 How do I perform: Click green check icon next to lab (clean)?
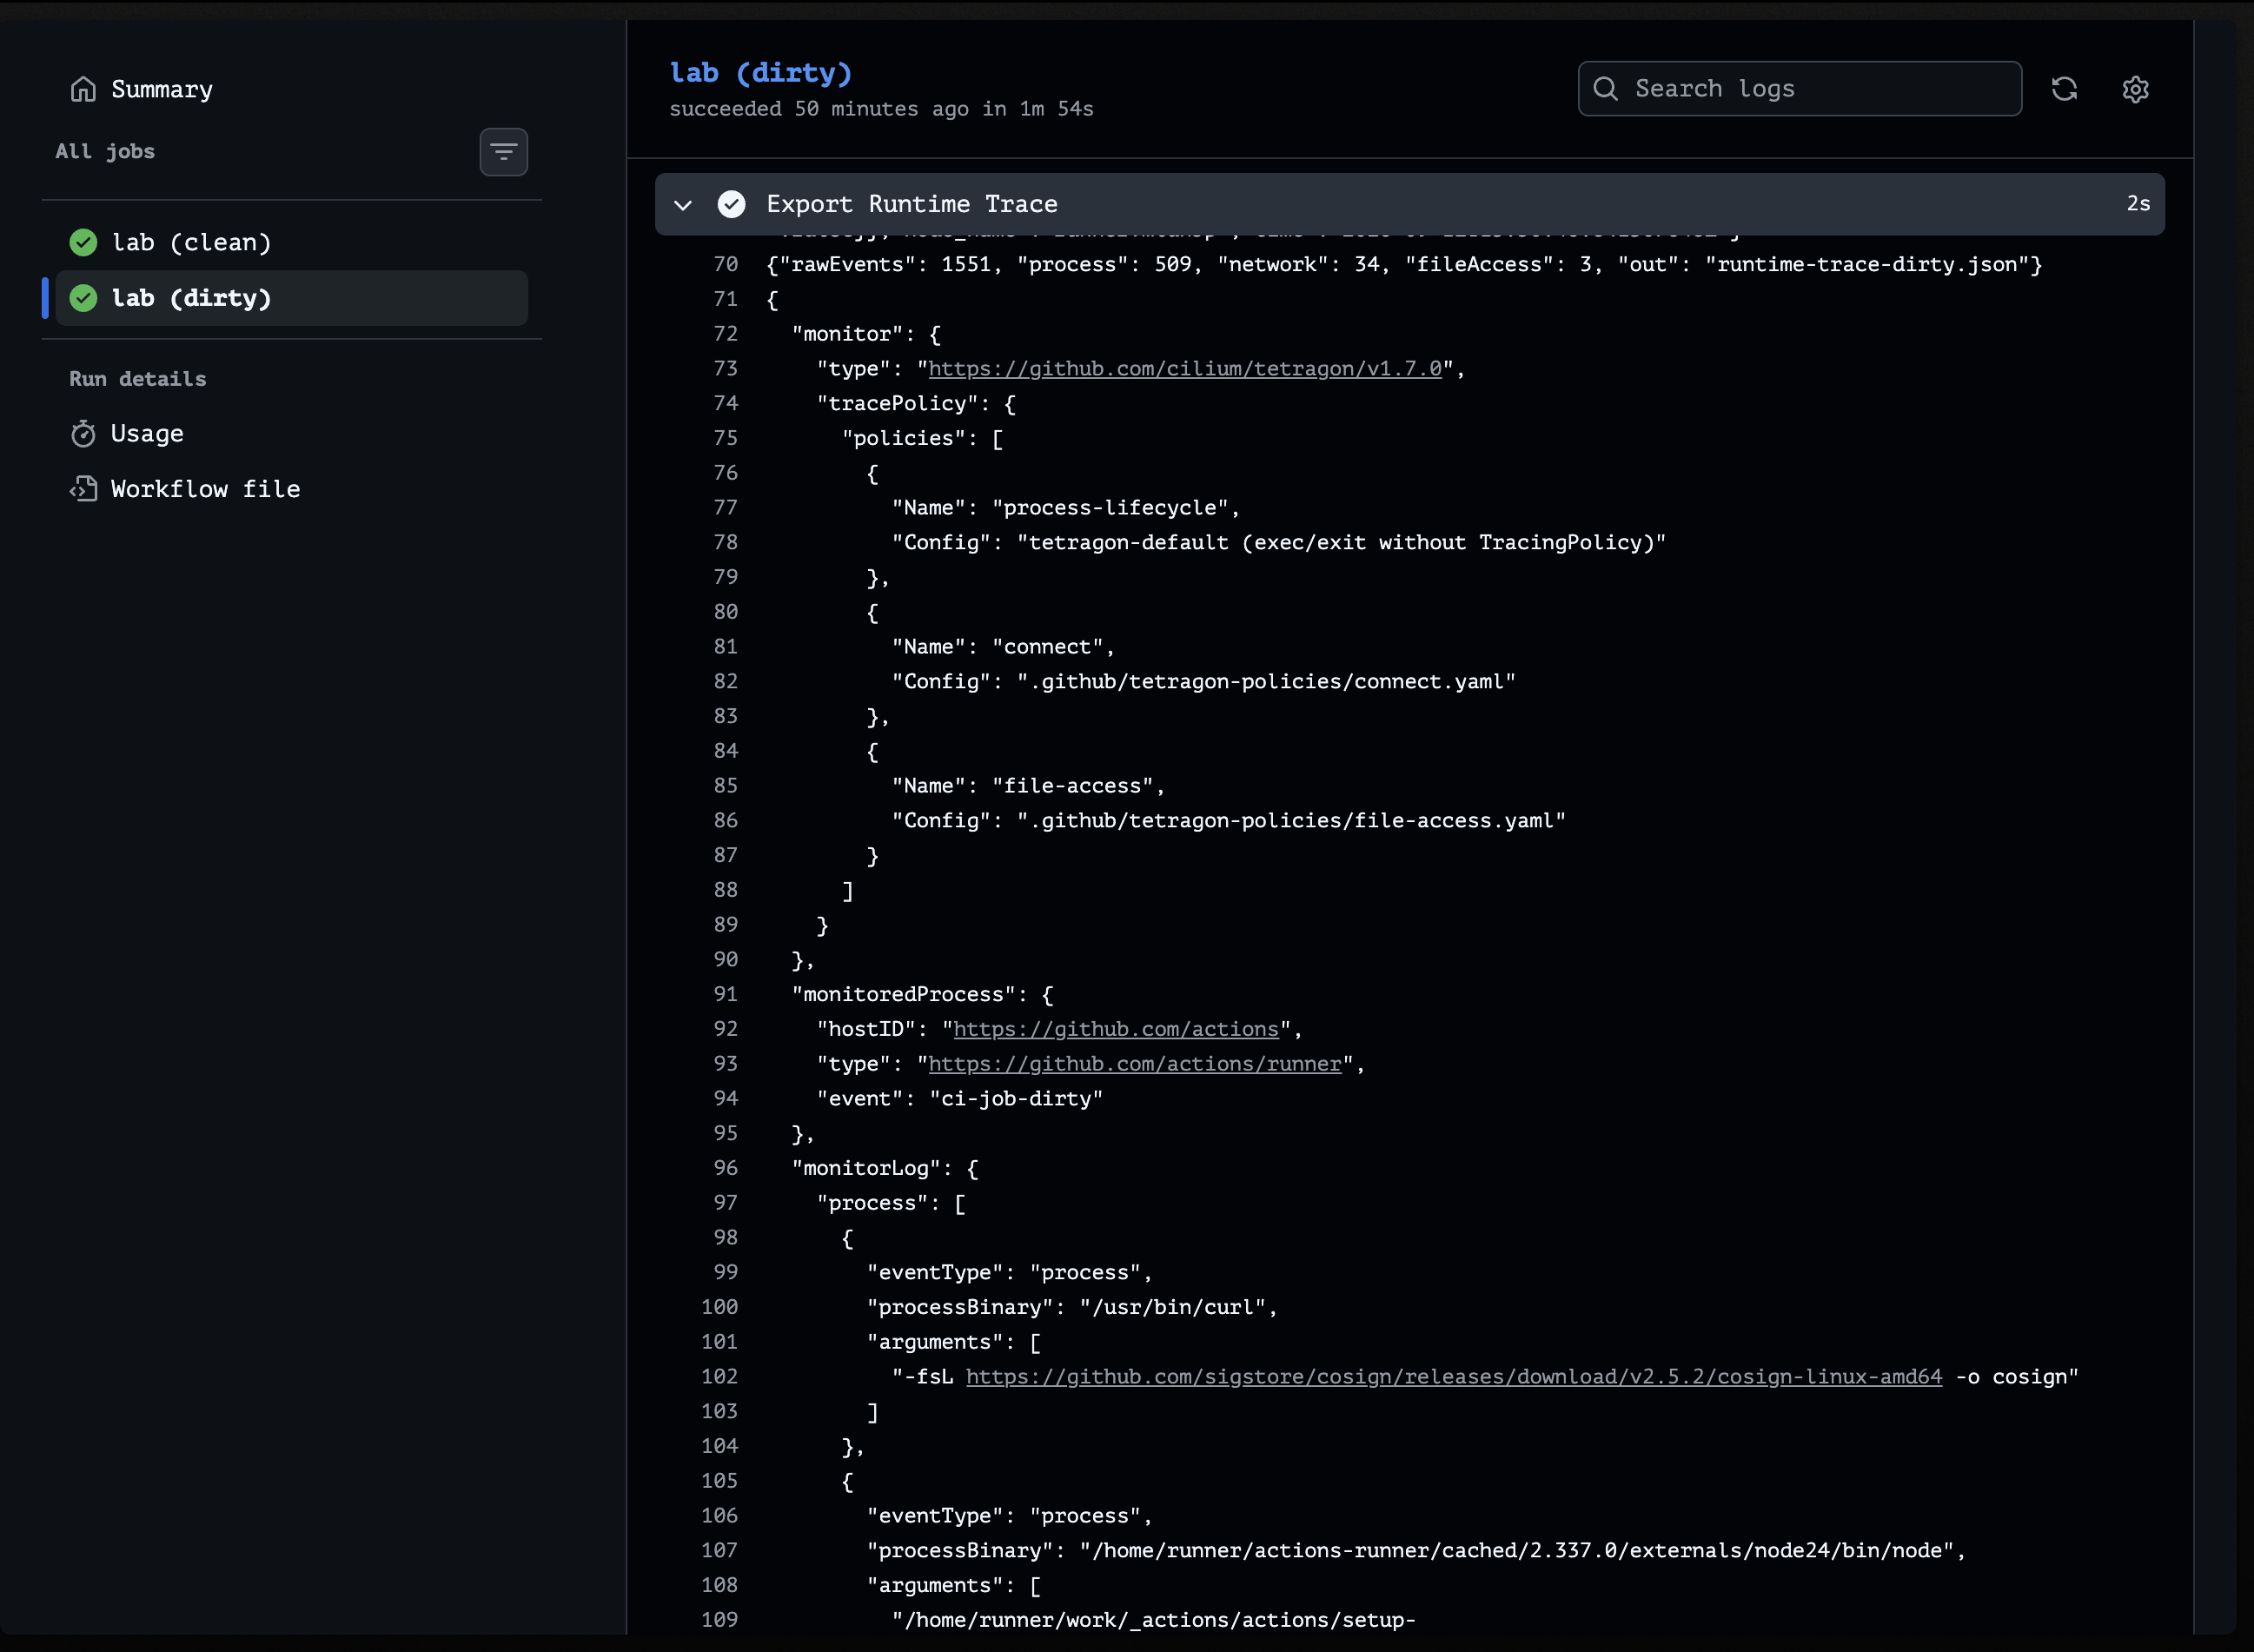point(84,242)
